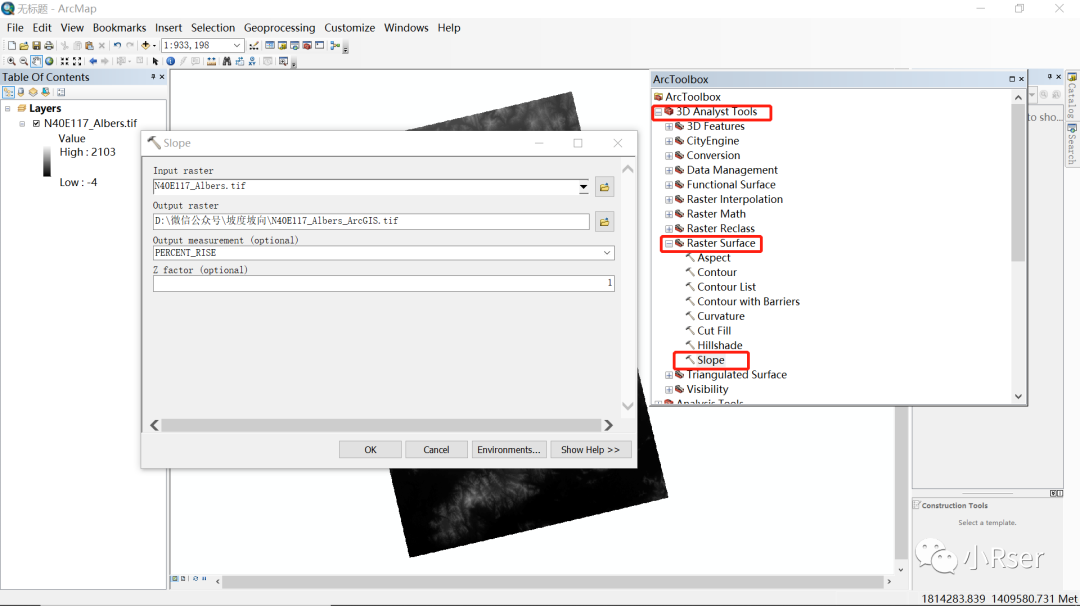The image size is (1080, 606).
Task: Print the map with printer icon
Action: click(49, 45)
